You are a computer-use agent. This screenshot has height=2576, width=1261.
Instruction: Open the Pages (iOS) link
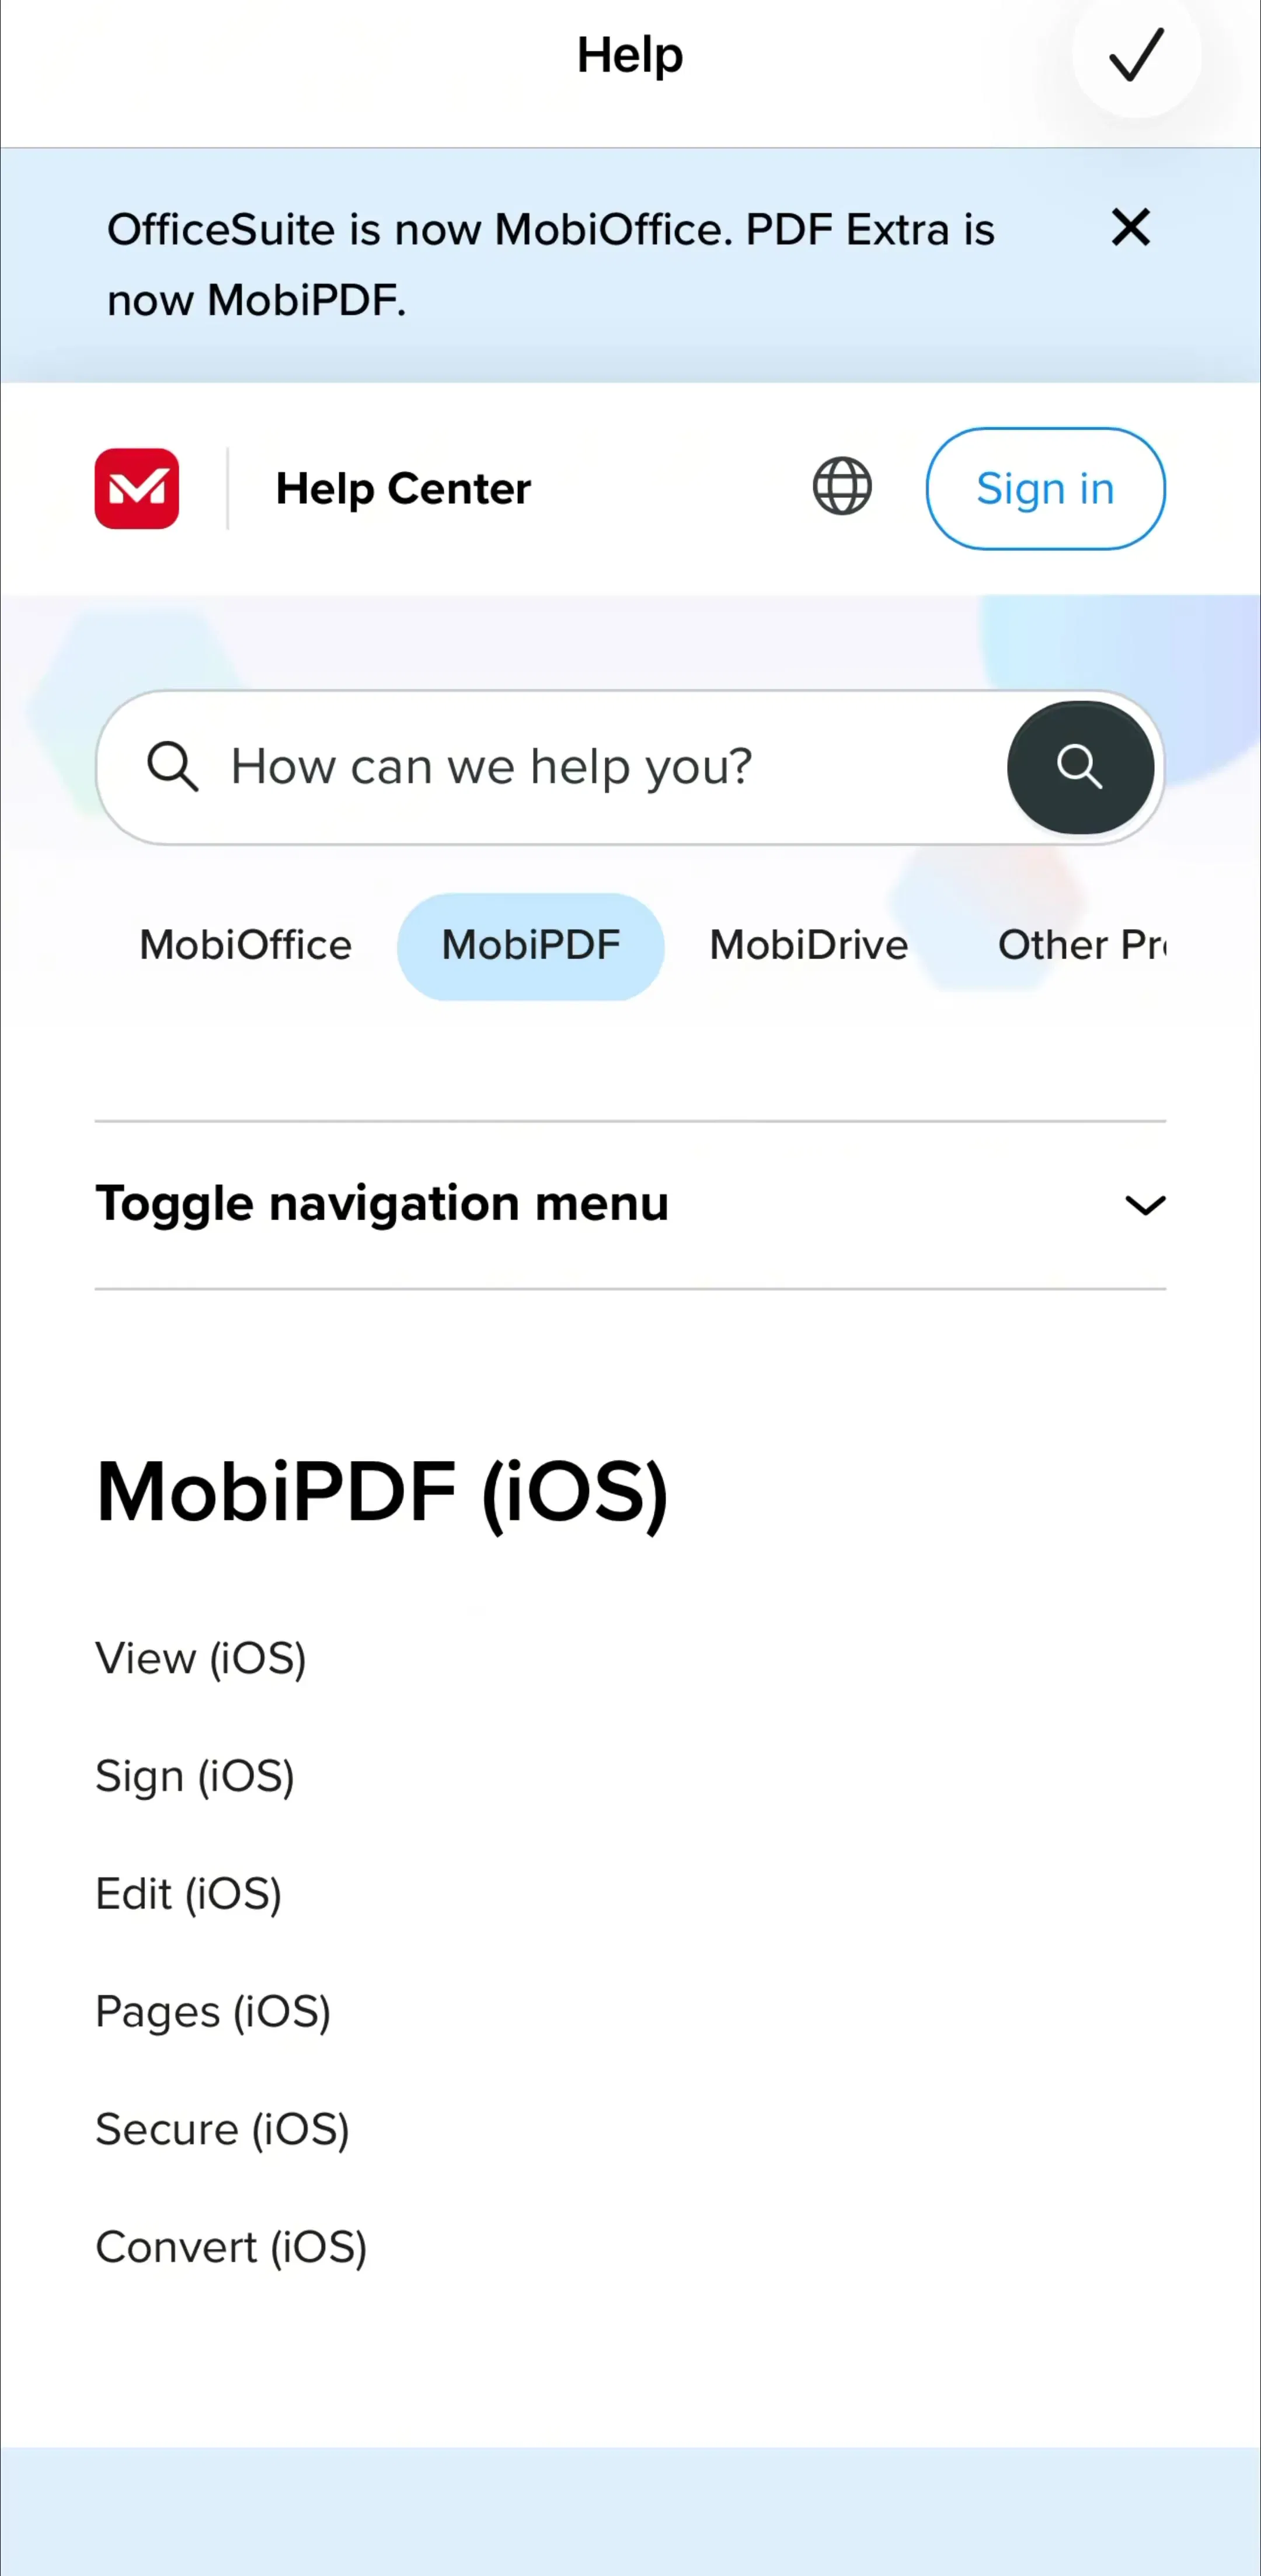(213, 2013)
